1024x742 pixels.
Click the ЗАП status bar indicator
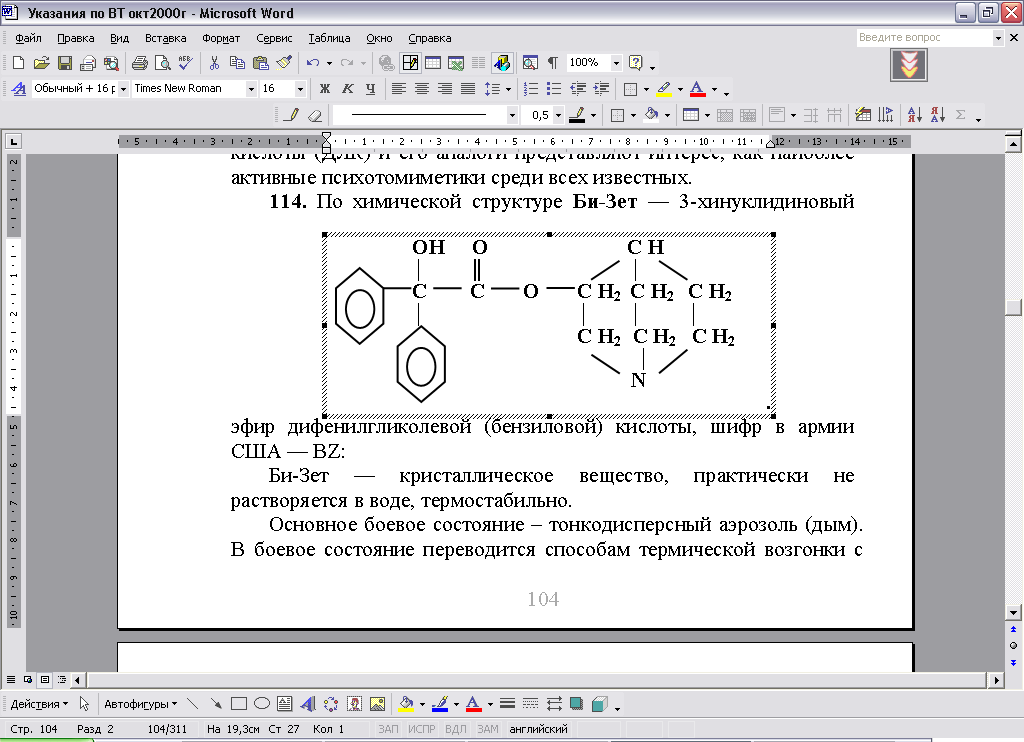(x=388, y=729)
